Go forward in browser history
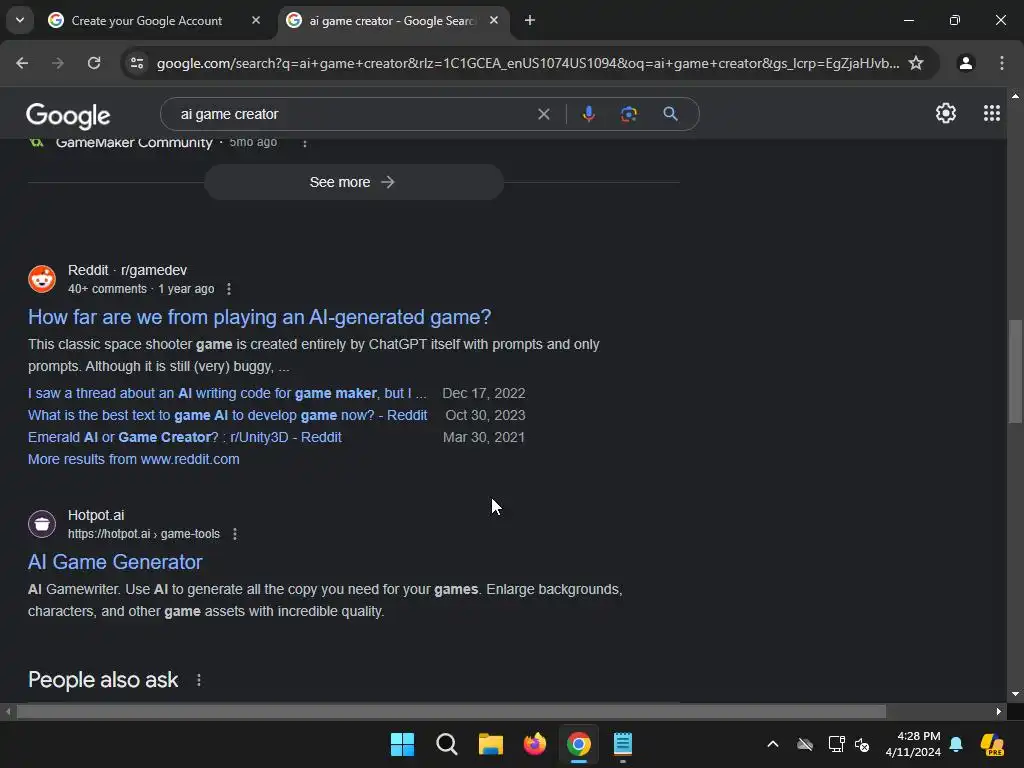 (58, 63)
